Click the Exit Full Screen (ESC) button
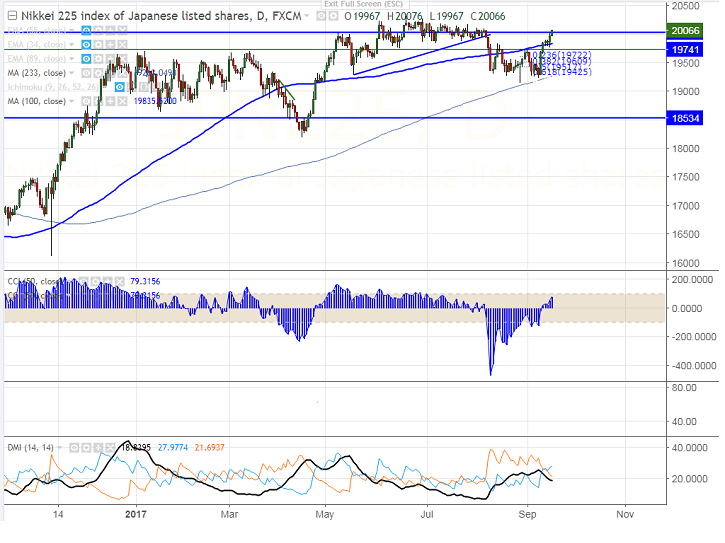 tap(363, 4)
